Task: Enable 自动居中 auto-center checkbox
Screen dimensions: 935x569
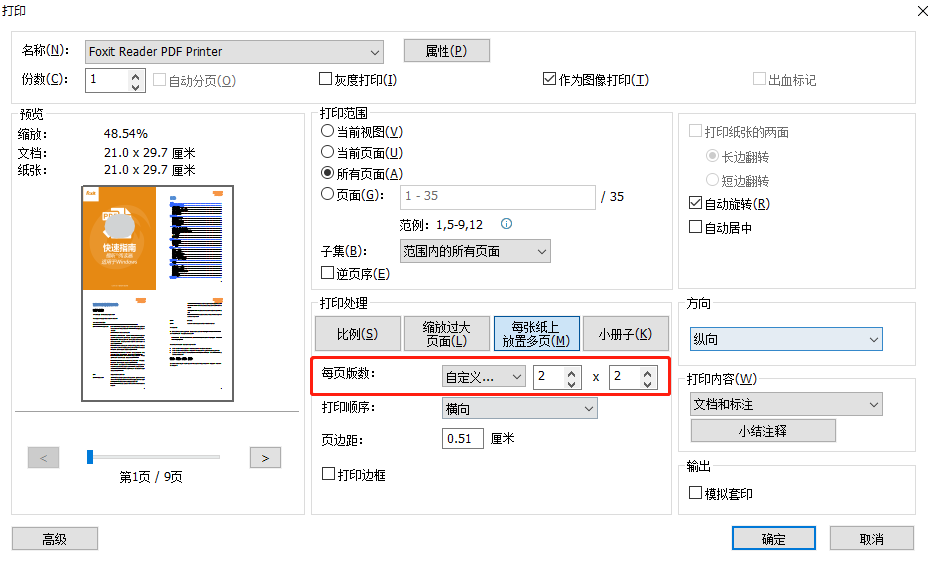Action: pyautogui.click(x=695, y=227)
